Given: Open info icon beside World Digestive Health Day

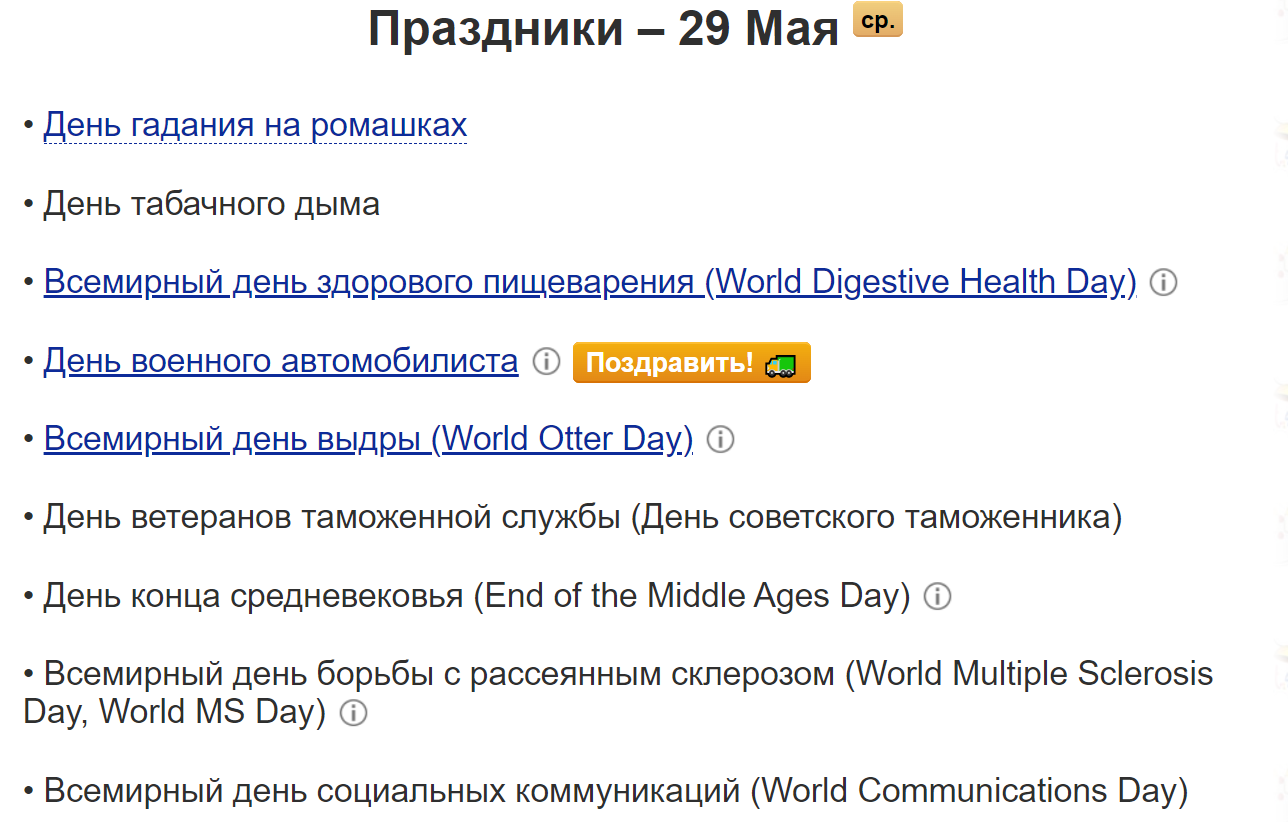Looking at the screenshot, I should click(1163, 282).
